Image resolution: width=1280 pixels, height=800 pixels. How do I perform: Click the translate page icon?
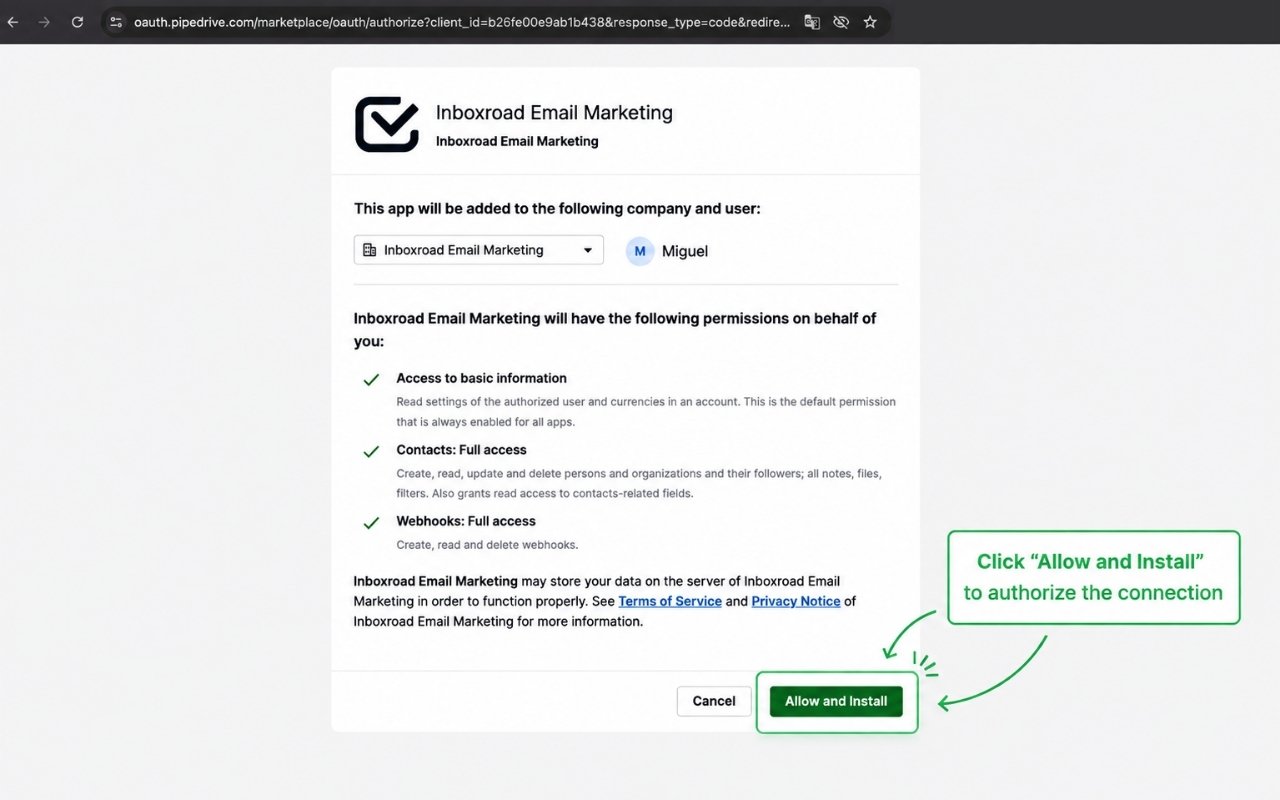pyautogui.click(x=812, y=22)
